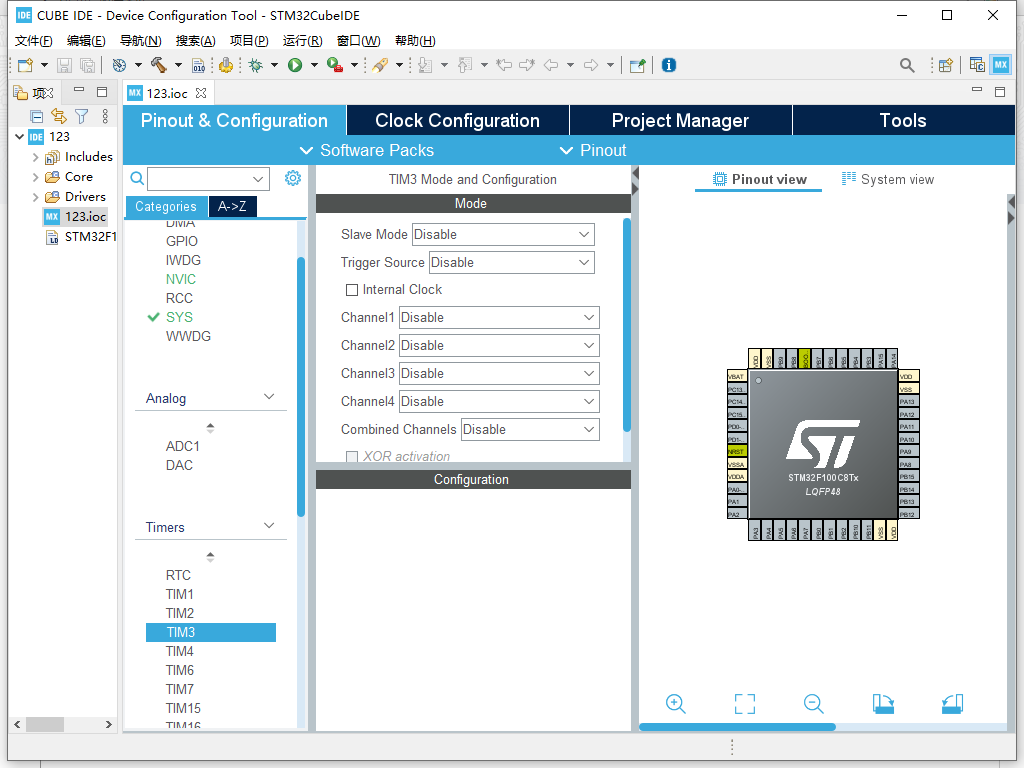Open the Slave Mode dropdown
This screenshot has width=1024, height=768.
coord(503,234)
